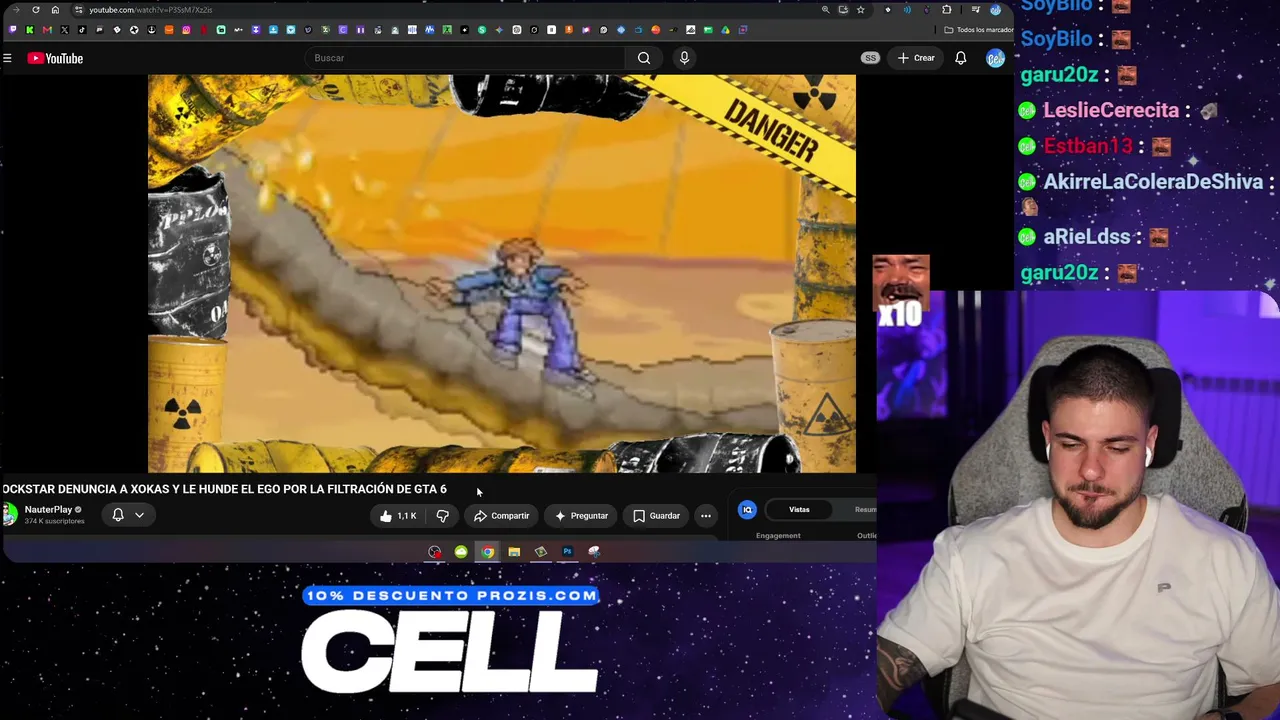Dislike the video with thumbs down
The image size is (1280, 720).
pos(442,516)
